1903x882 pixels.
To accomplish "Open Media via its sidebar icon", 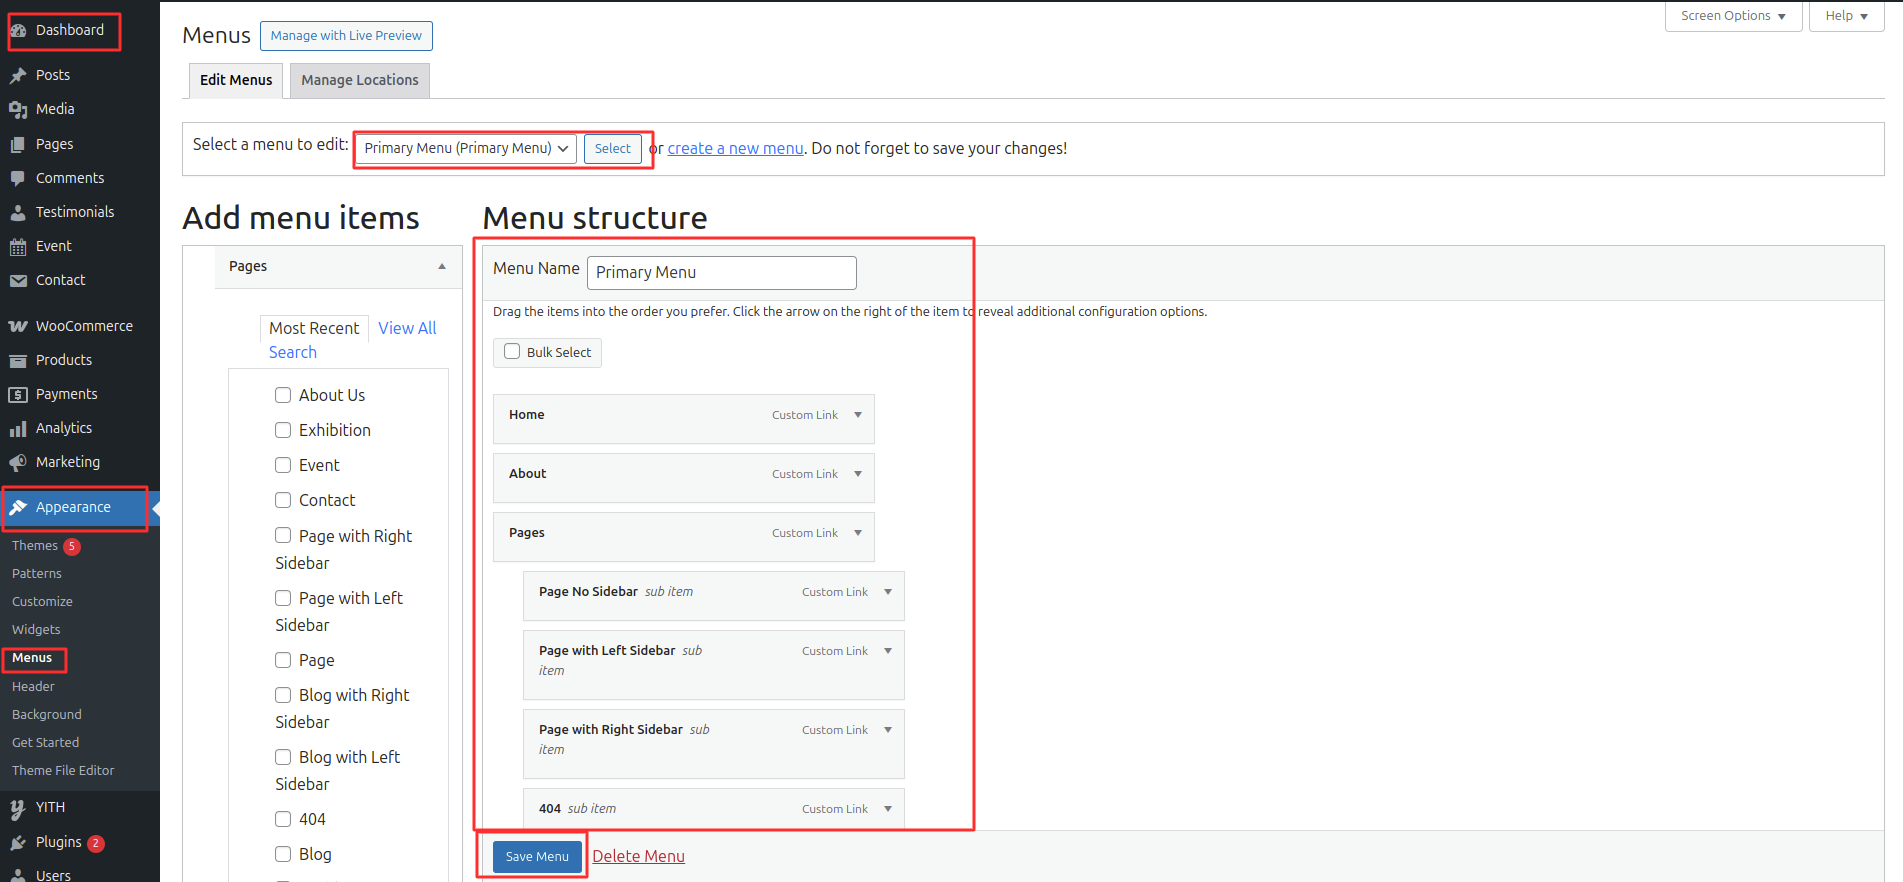I will [x=18, y=110].
